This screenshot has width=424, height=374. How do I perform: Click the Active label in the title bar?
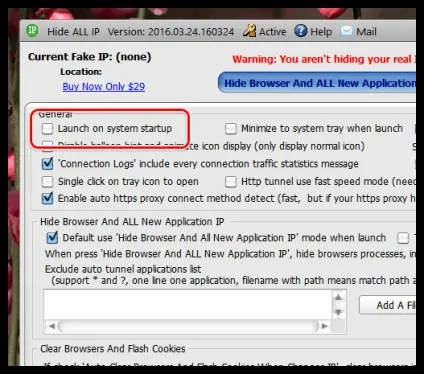tap(273, 32)
